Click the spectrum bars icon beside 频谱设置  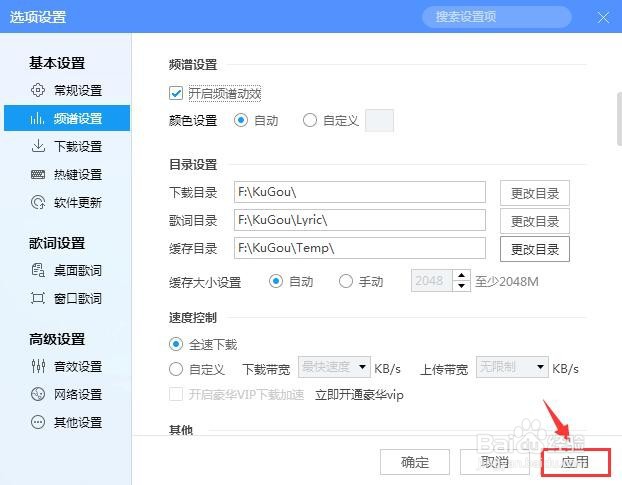(37, 118)
